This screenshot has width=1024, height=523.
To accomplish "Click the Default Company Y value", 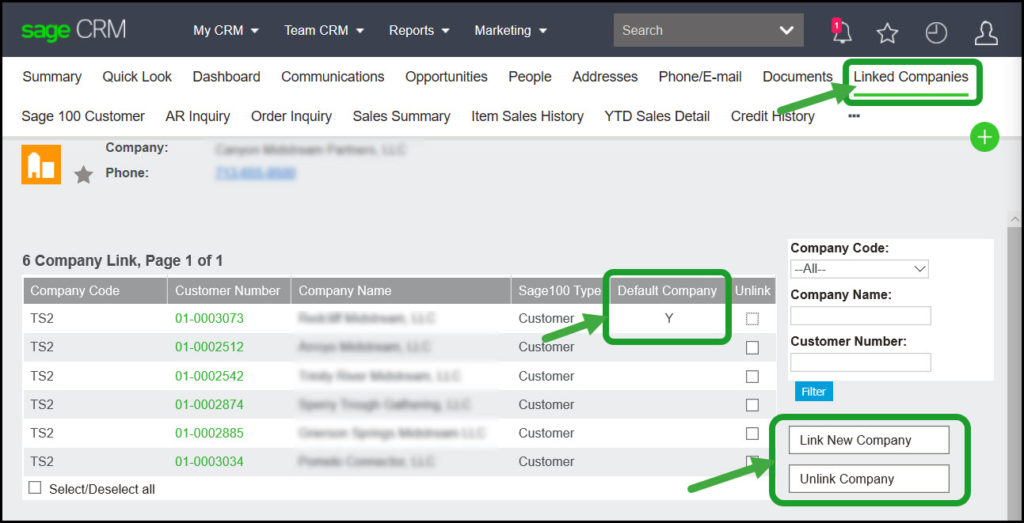I will click(669, 319).
